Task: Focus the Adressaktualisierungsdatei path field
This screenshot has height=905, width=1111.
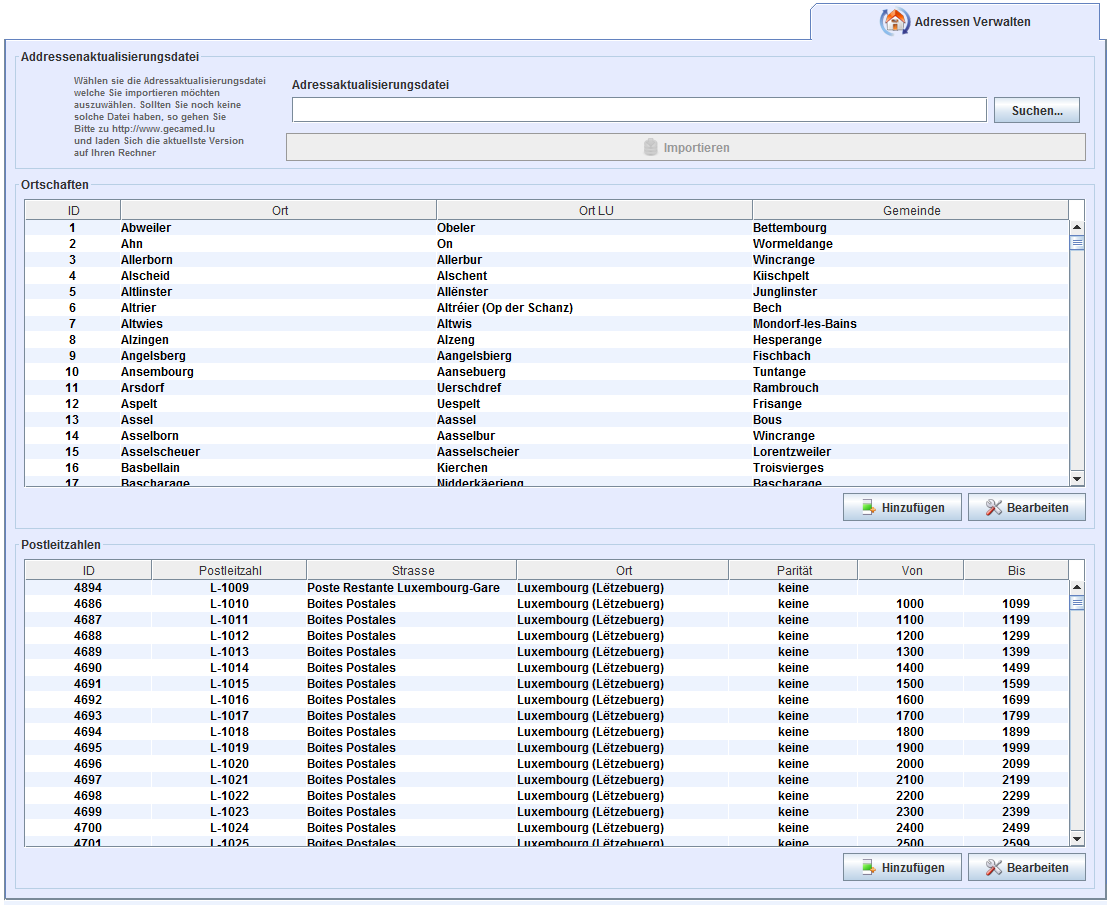Action: point(639,110)
